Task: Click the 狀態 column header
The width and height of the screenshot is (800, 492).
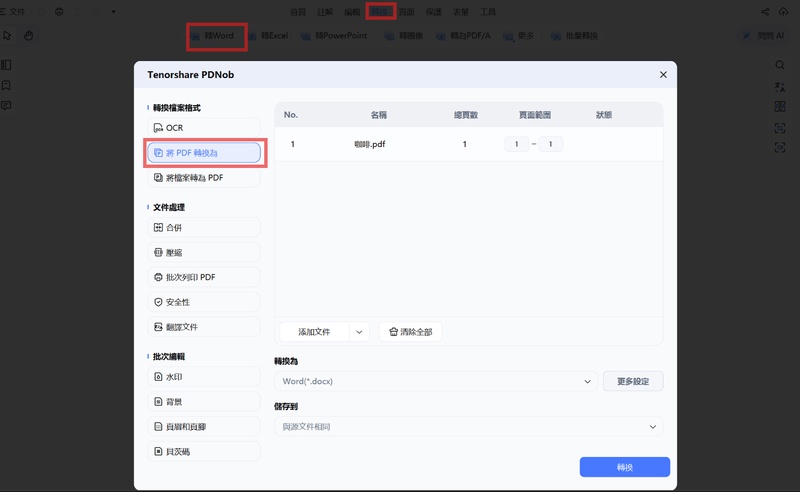Action: 604,115
